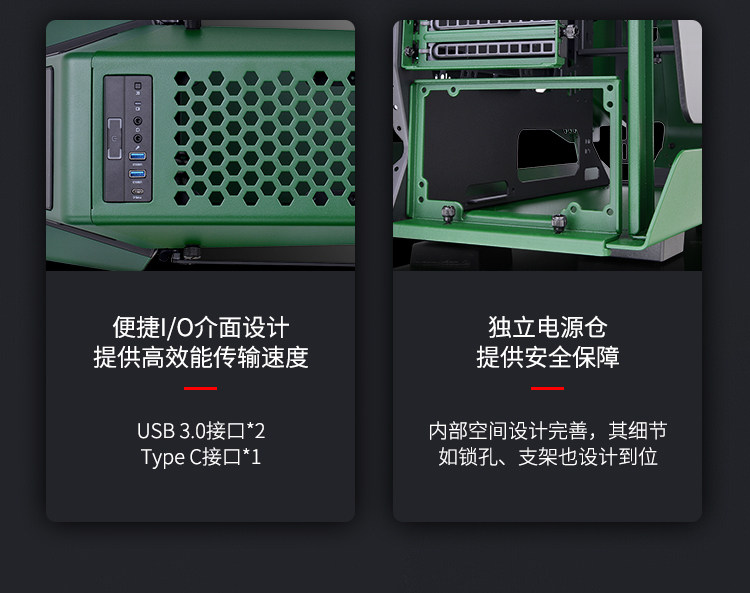The height and width of the screenshot is (593, 750).
Task: Click the Type C接口*1 text
Action: [201, 457]
